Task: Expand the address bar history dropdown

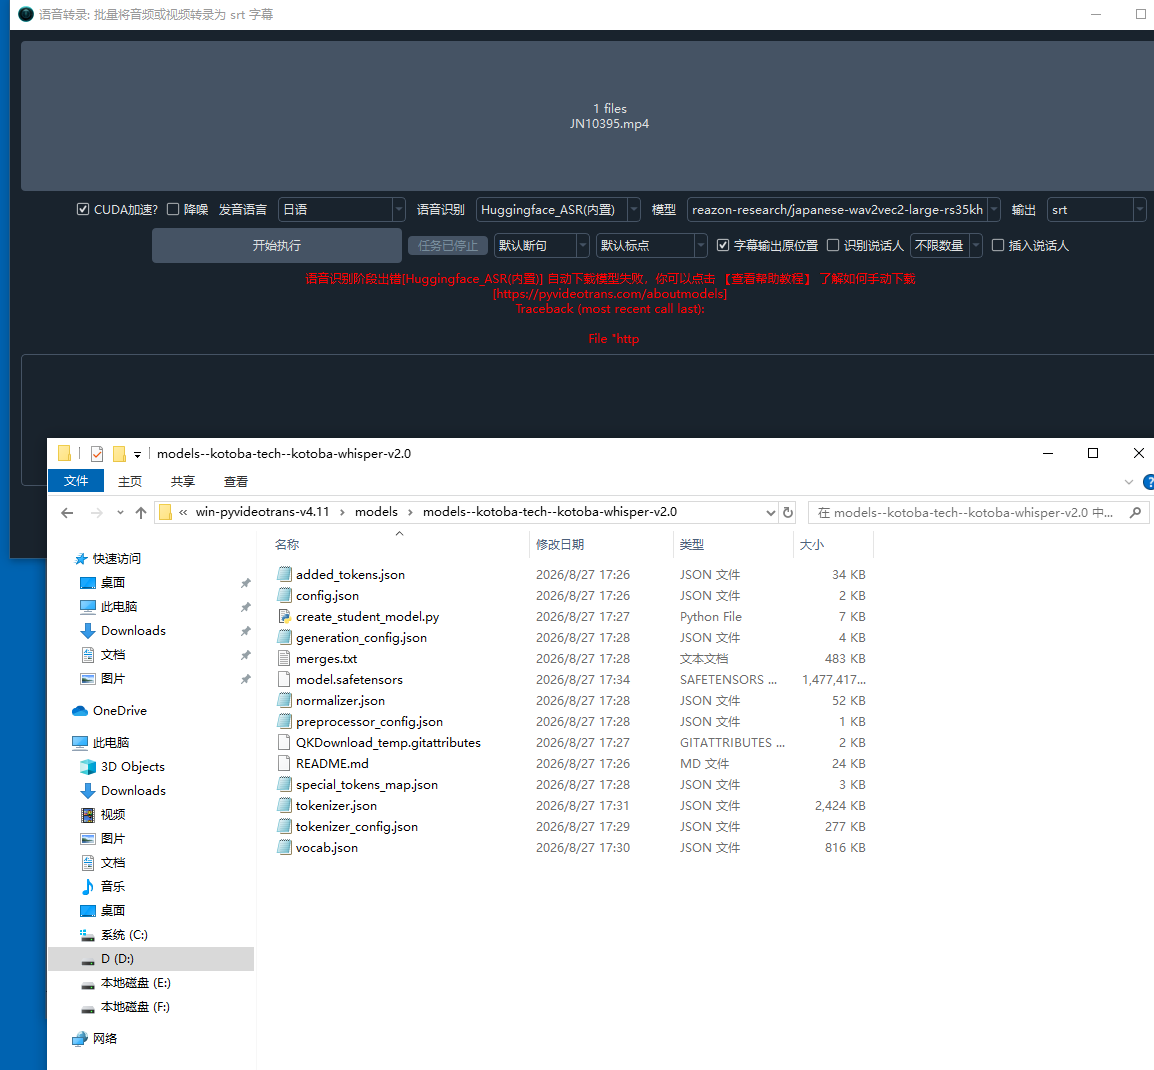Action: click(x=771, y=513)
